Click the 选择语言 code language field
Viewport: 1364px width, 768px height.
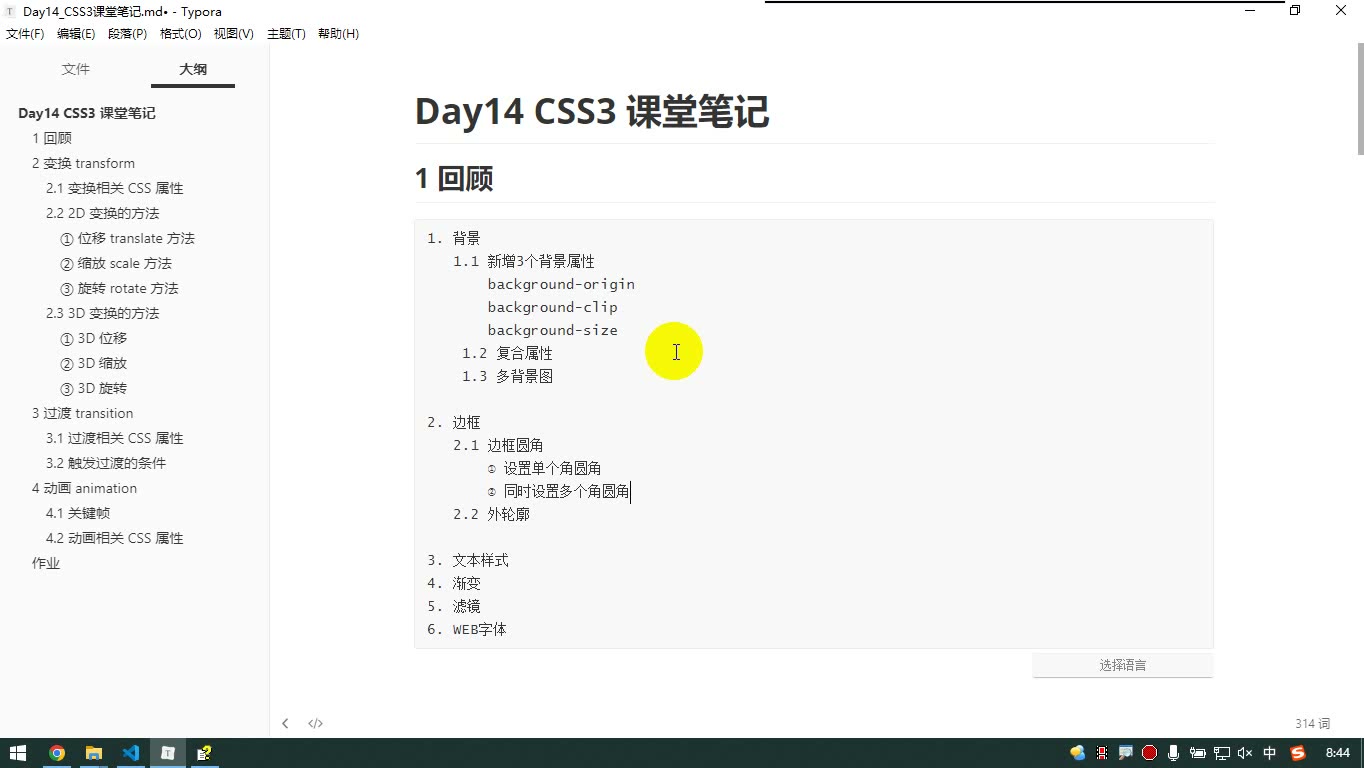click(1123, 665)
